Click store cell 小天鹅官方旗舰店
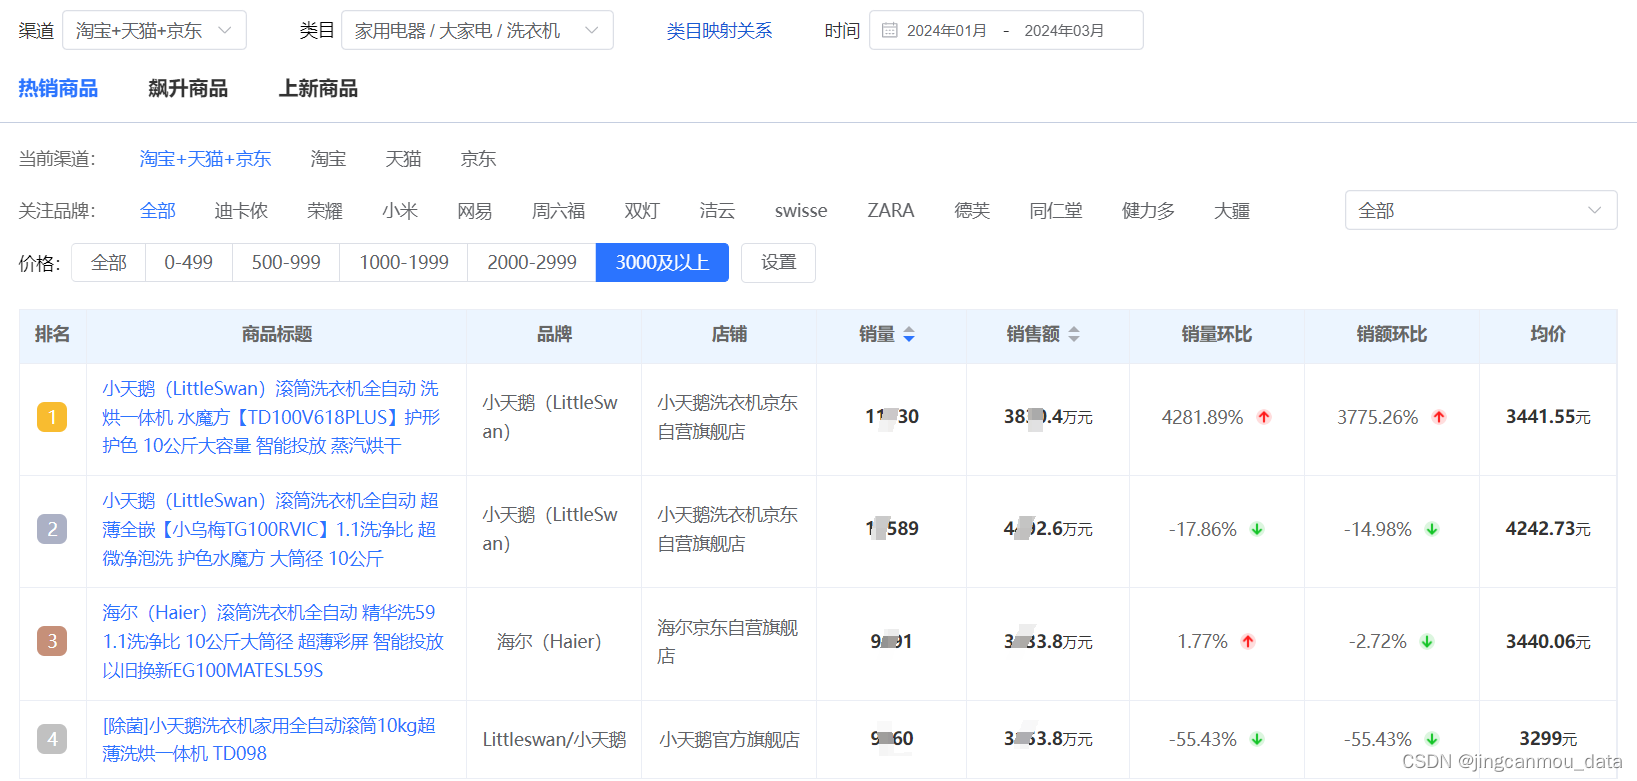The image size is (1637, 781). point(729,739)
